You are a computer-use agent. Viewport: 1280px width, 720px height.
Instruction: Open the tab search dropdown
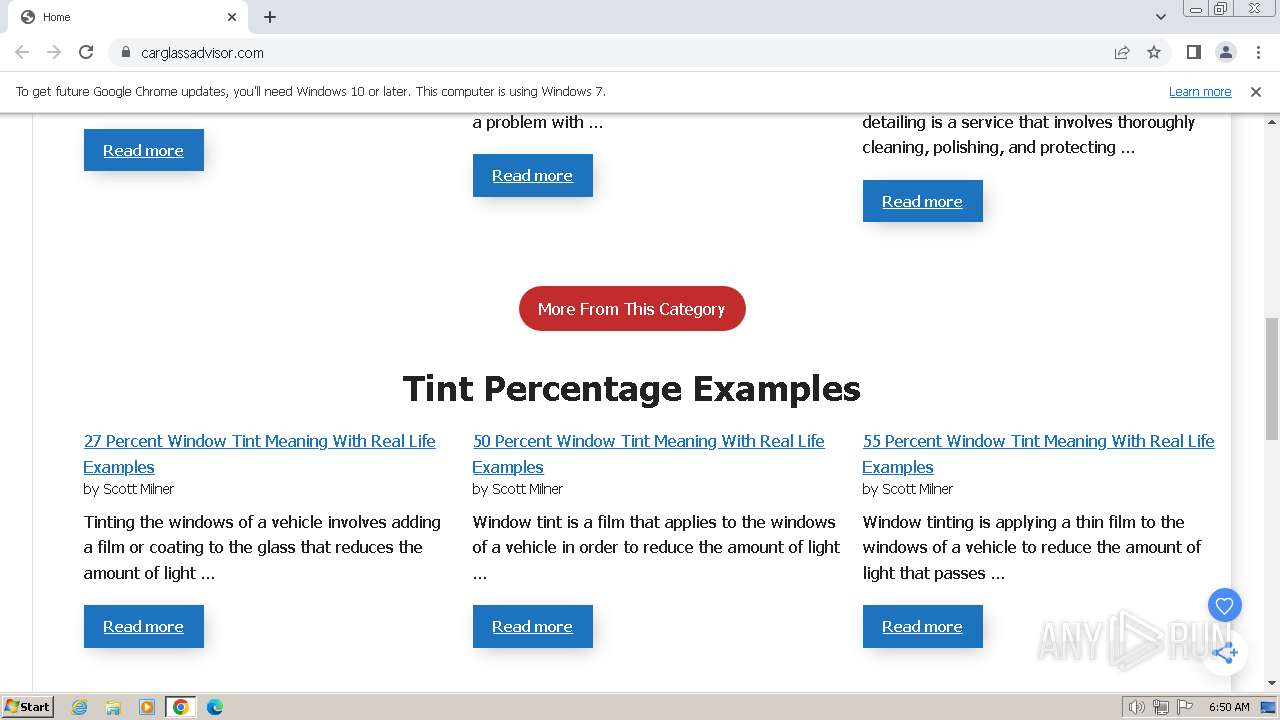click(1160, 17)
